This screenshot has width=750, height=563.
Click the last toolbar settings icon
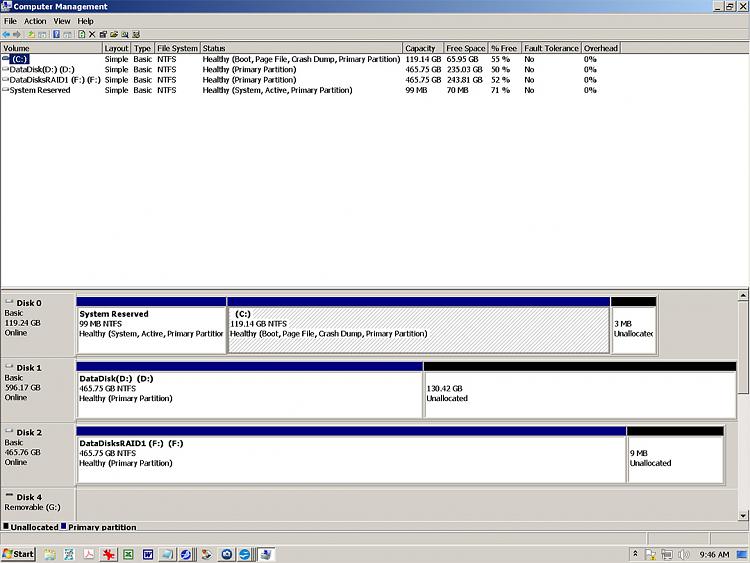pos(136,34)
